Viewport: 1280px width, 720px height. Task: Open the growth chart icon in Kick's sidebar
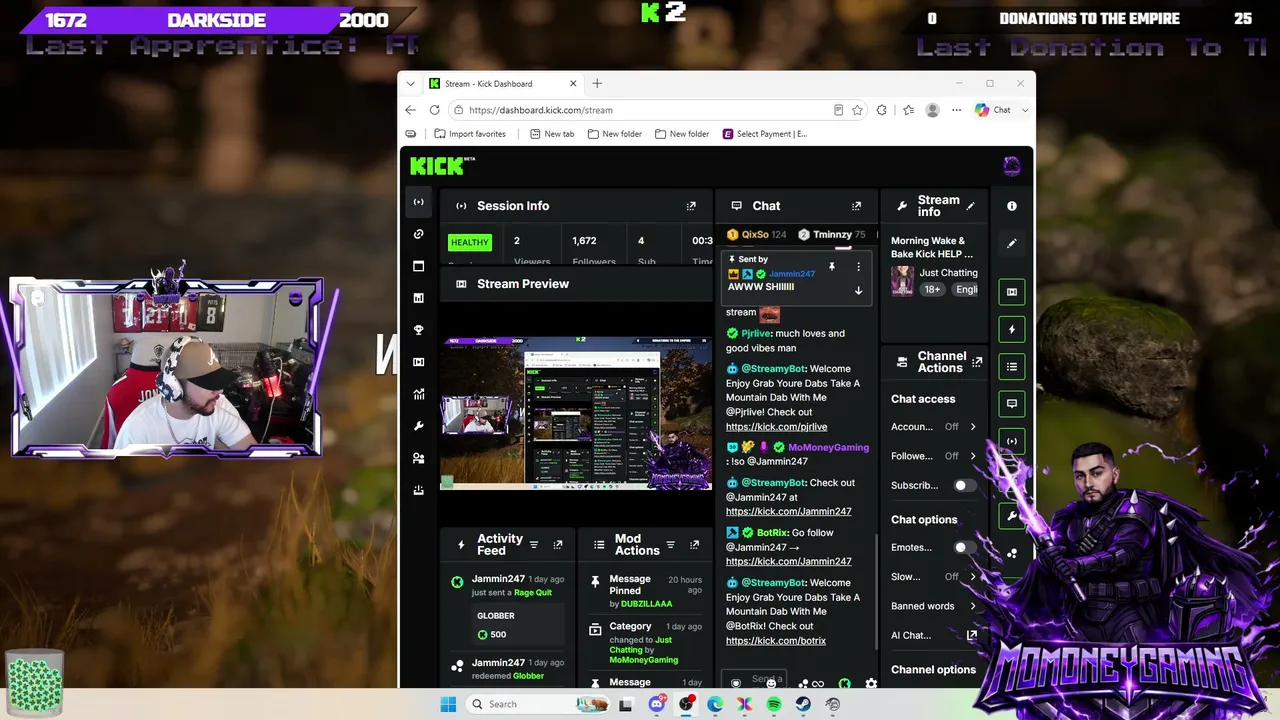click(419, 394)
